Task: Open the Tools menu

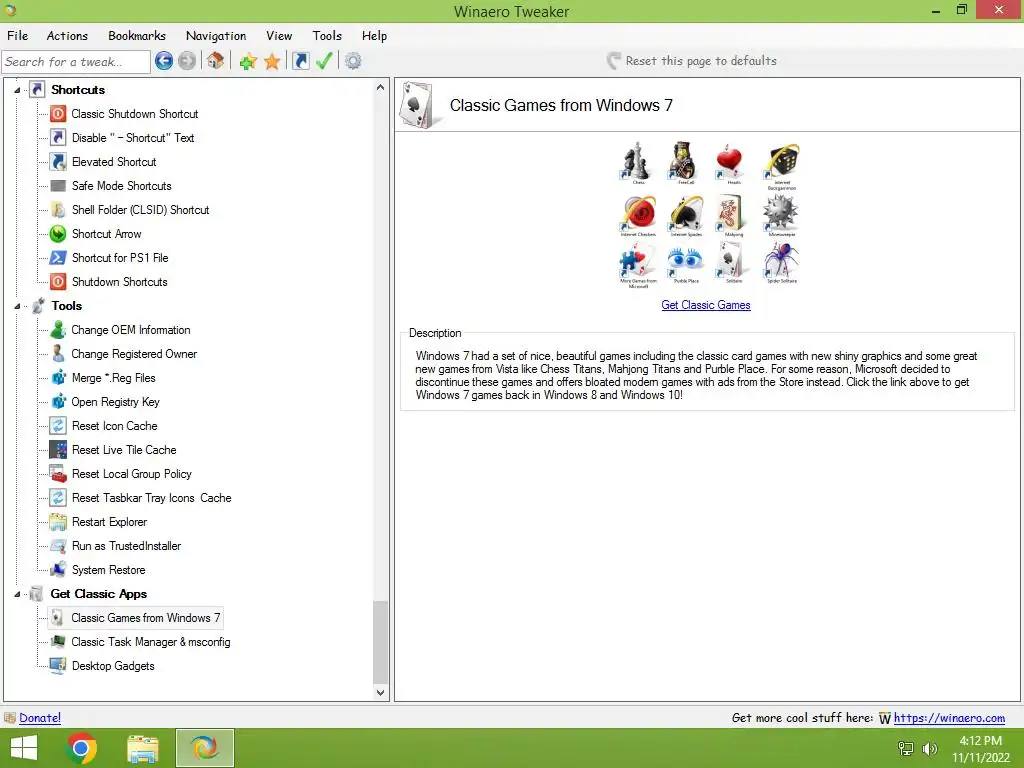Action: (327, 36)
